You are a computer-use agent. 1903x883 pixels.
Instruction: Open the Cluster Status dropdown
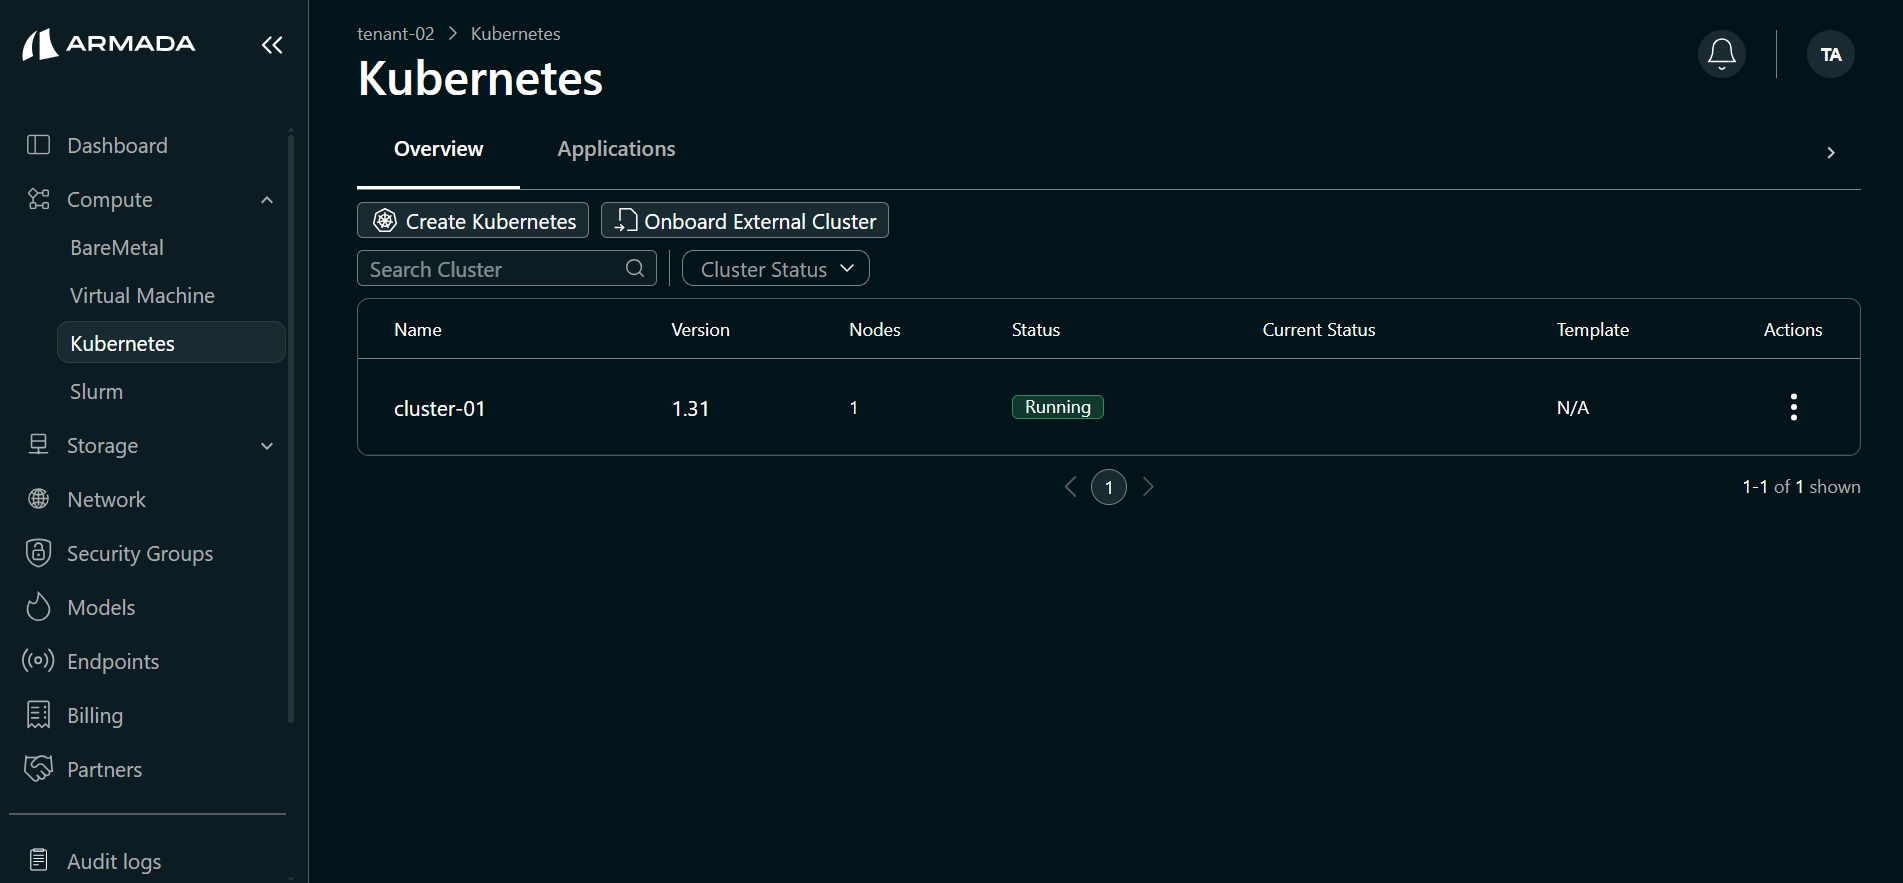point(775,269)
